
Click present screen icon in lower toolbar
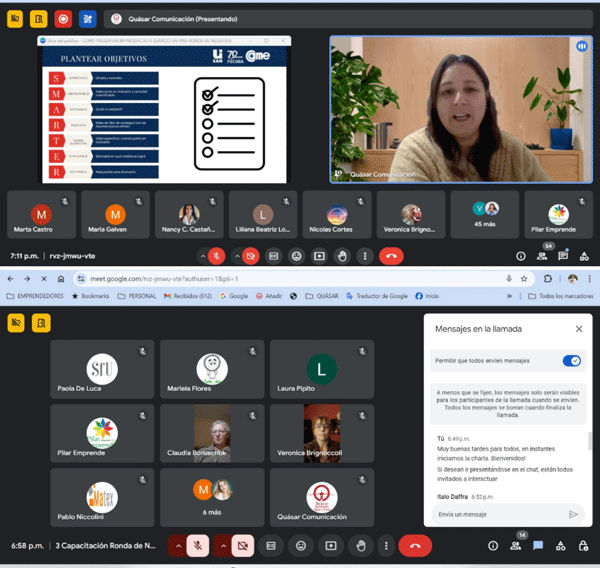pyautogui.click(x=330, y=546)
